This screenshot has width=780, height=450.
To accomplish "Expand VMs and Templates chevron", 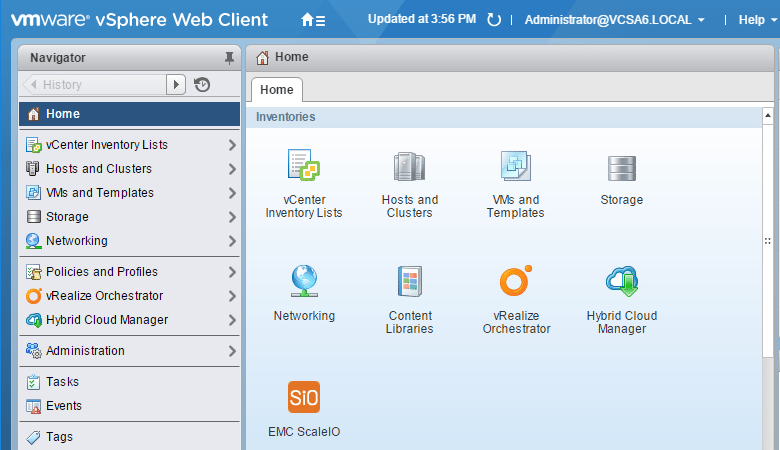I will [x=232, y=193].
